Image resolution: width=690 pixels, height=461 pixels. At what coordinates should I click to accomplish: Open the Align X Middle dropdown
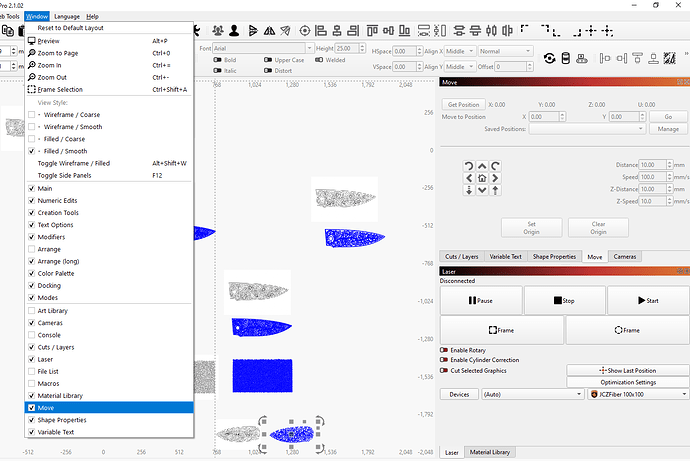(x=460, y=51)
